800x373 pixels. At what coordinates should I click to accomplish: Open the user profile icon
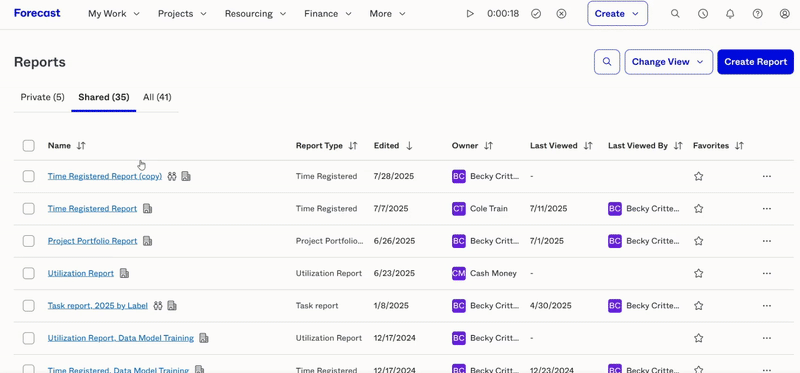click(x=785, y=14)
